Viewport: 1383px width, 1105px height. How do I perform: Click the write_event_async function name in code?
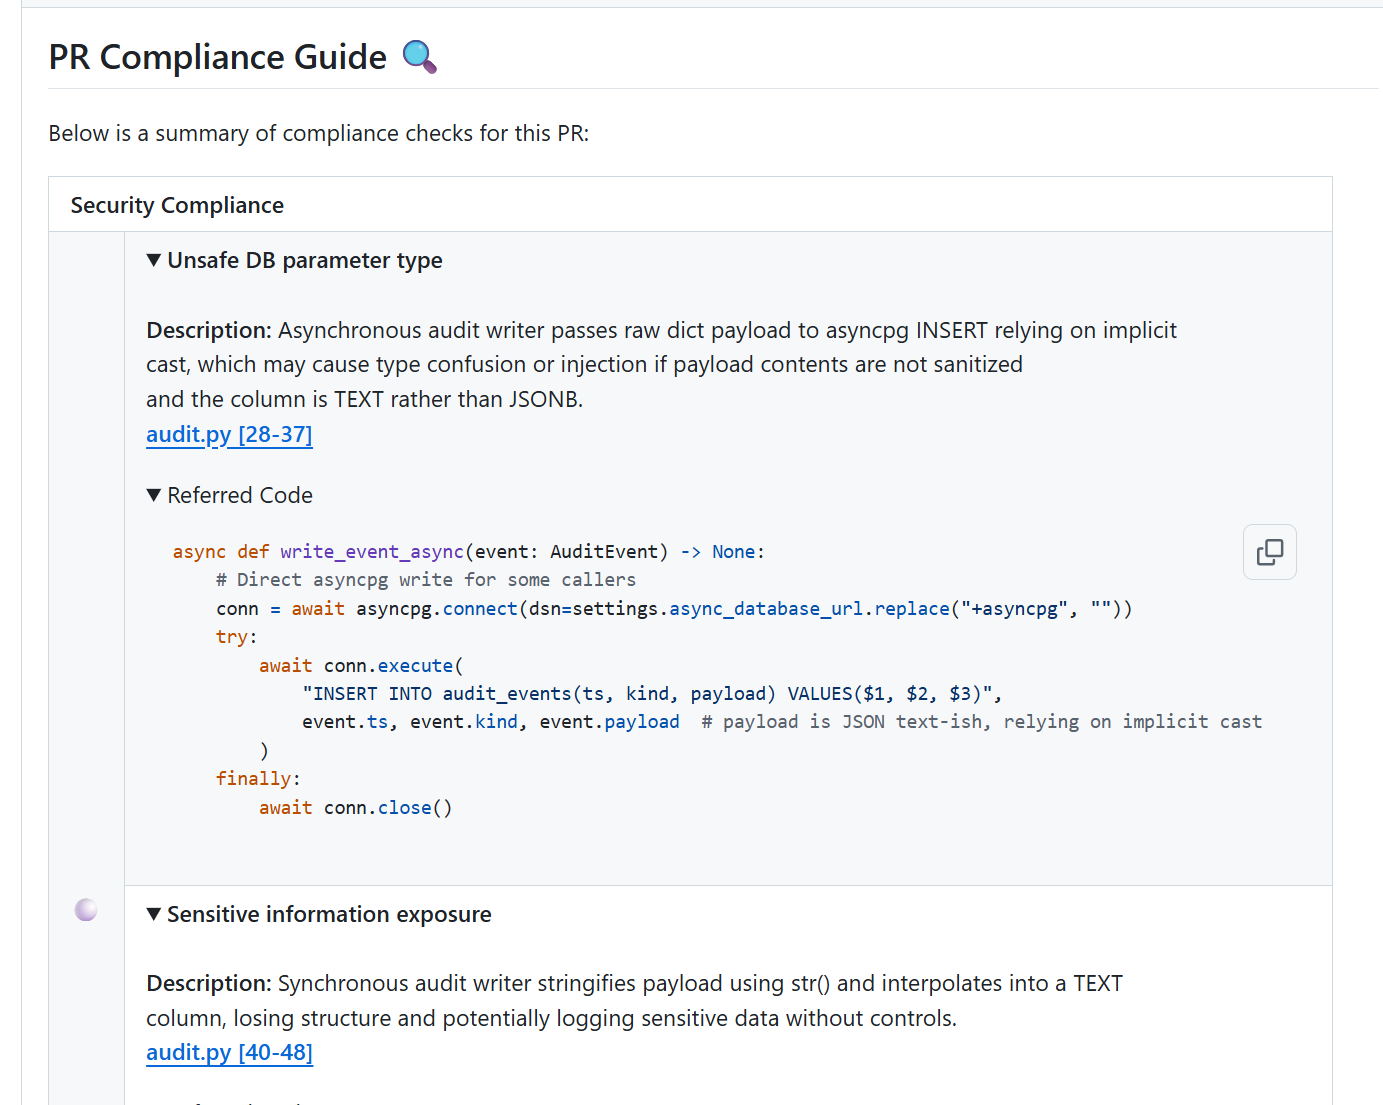(371, 552)
